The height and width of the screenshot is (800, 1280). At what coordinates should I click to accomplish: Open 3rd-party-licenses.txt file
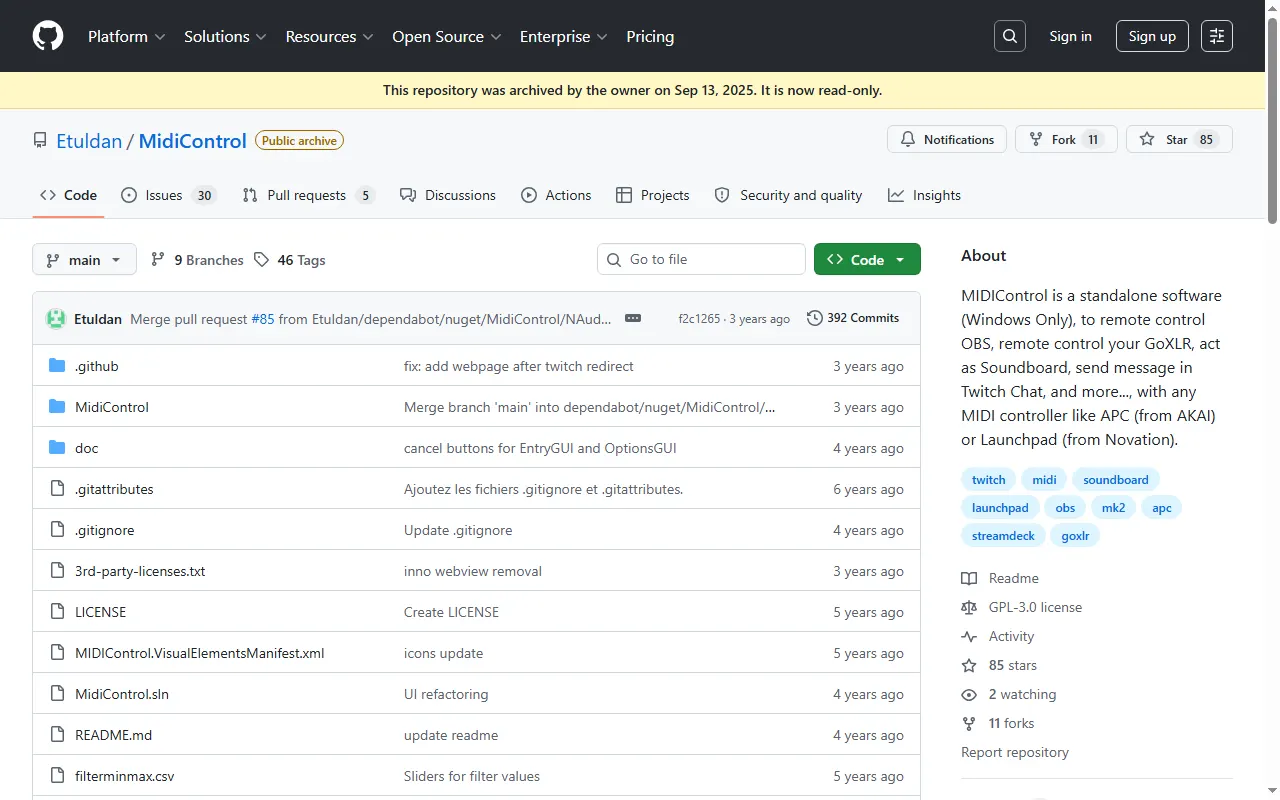pos(140,571)
